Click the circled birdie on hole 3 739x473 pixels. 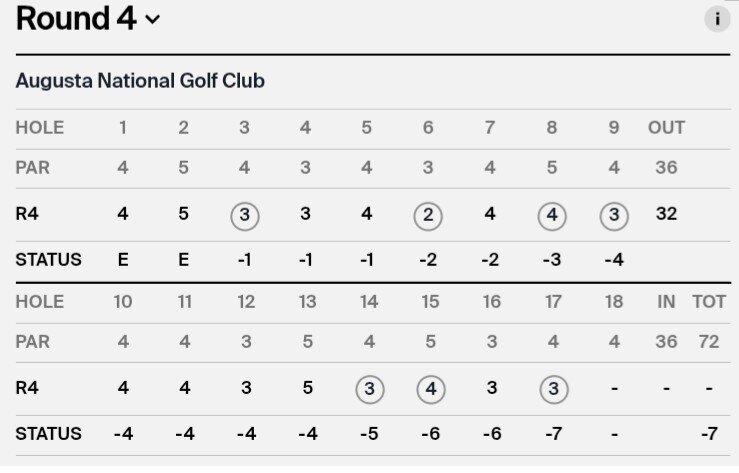[245, 216]
